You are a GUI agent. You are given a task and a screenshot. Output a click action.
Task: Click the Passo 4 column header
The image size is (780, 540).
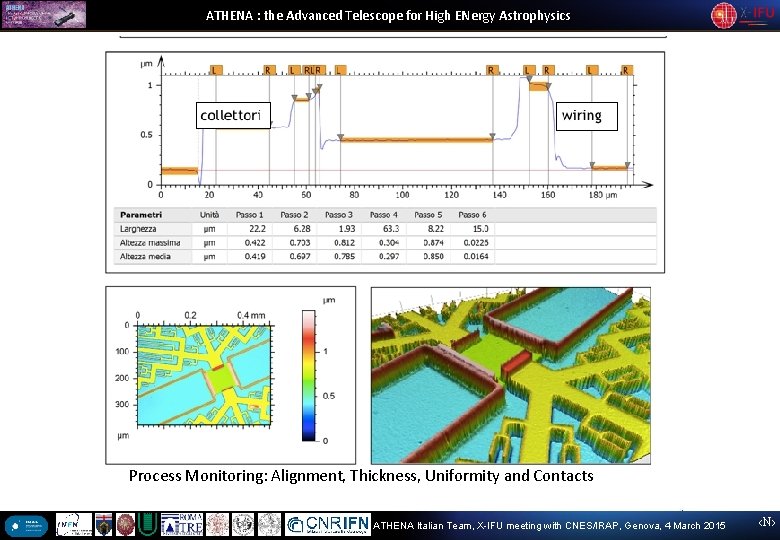click(x=384, y=215)
